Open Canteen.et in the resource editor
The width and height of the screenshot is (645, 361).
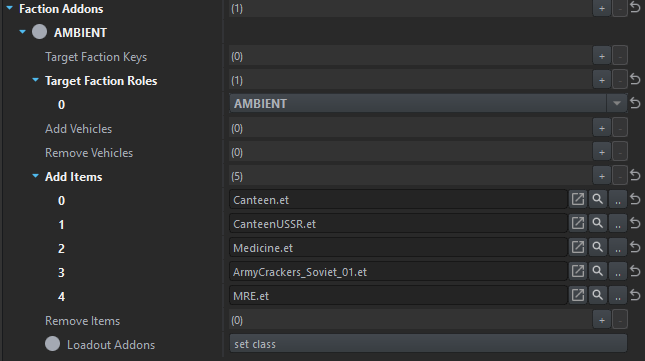578,199
